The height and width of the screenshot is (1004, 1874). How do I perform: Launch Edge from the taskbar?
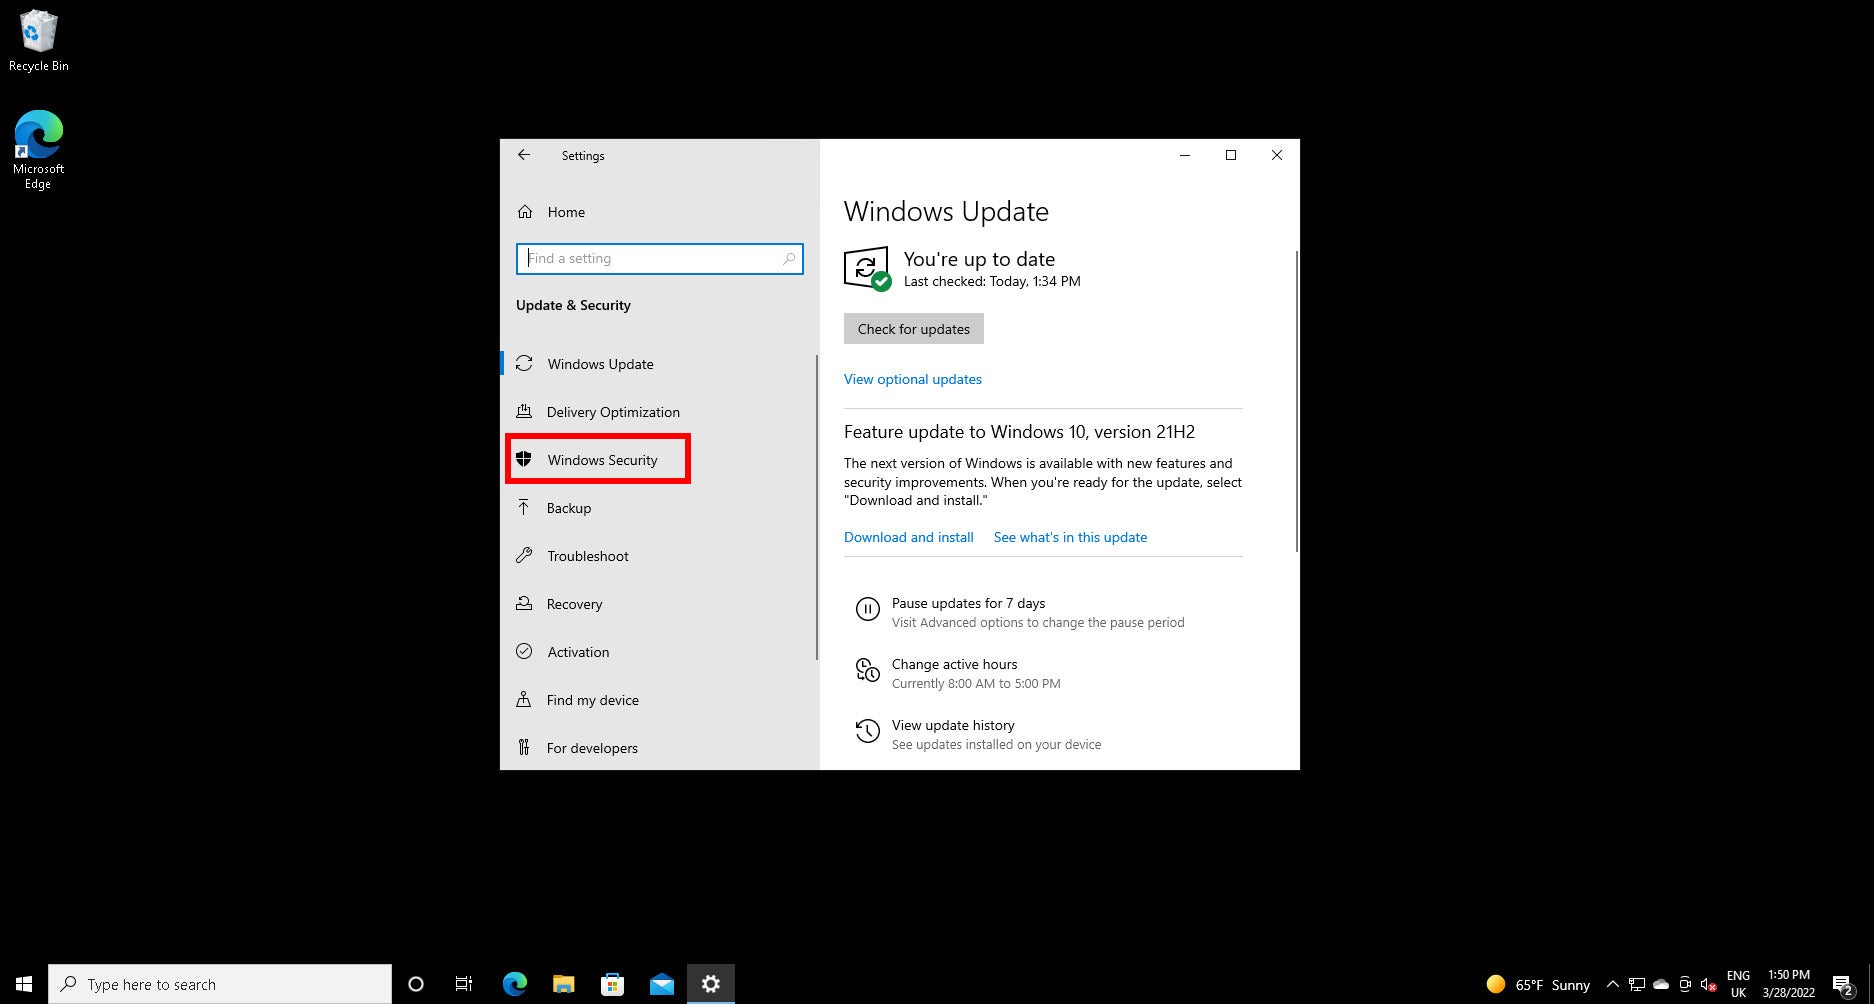coord(514,984)
